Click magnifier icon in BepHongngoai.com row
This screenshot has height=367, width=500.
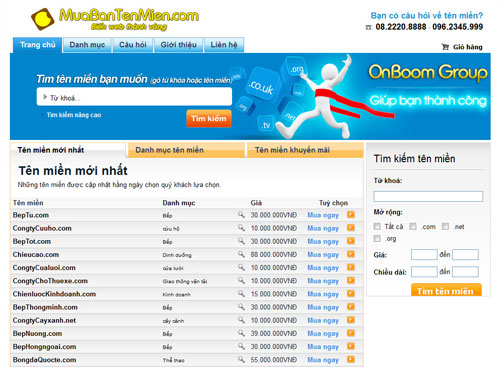pos(241,346)
